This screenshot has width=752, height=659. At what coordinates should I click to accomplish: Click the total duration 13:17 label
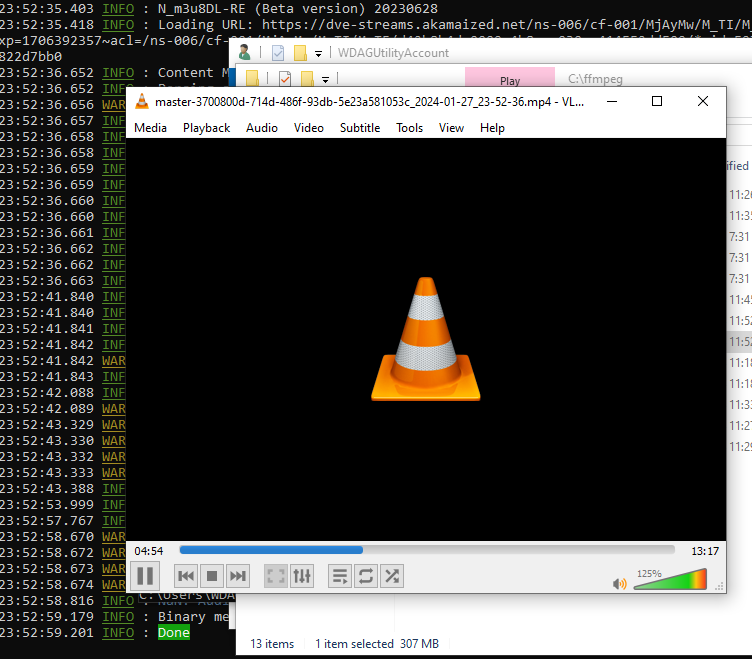point(705,551)
